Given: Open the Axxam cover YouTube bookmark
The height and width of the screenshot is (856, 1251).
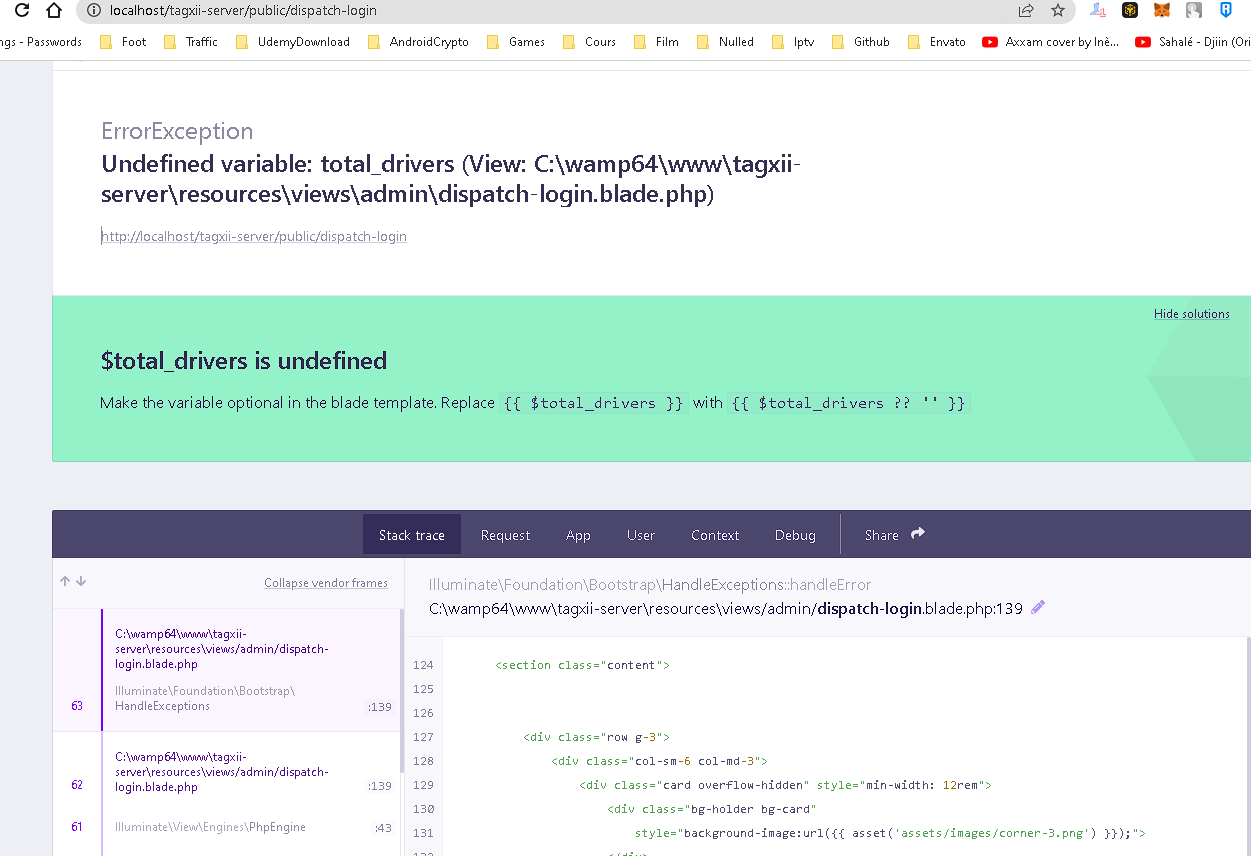Looking at the screenshot, I should pyautogui.click(x=1051, y=42).
